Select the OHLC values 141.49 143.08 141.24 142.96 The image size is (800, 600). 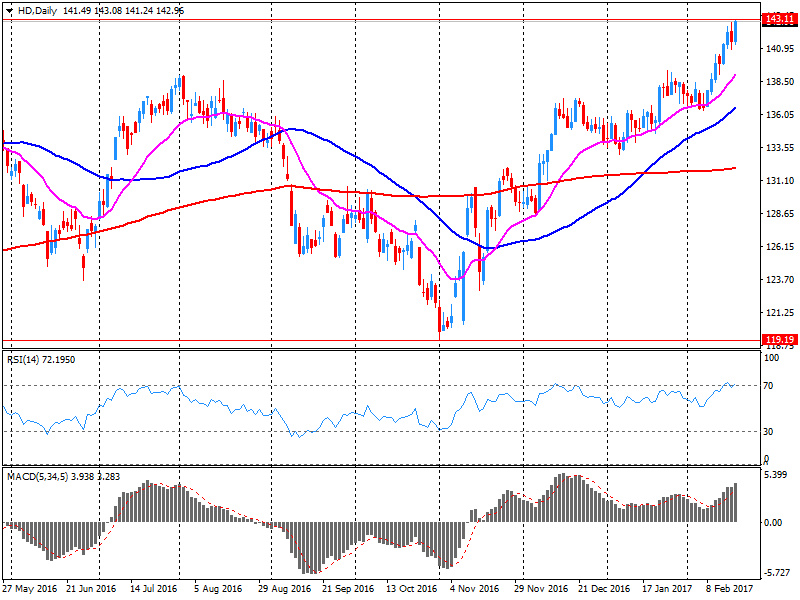click(x=123, y=11)
